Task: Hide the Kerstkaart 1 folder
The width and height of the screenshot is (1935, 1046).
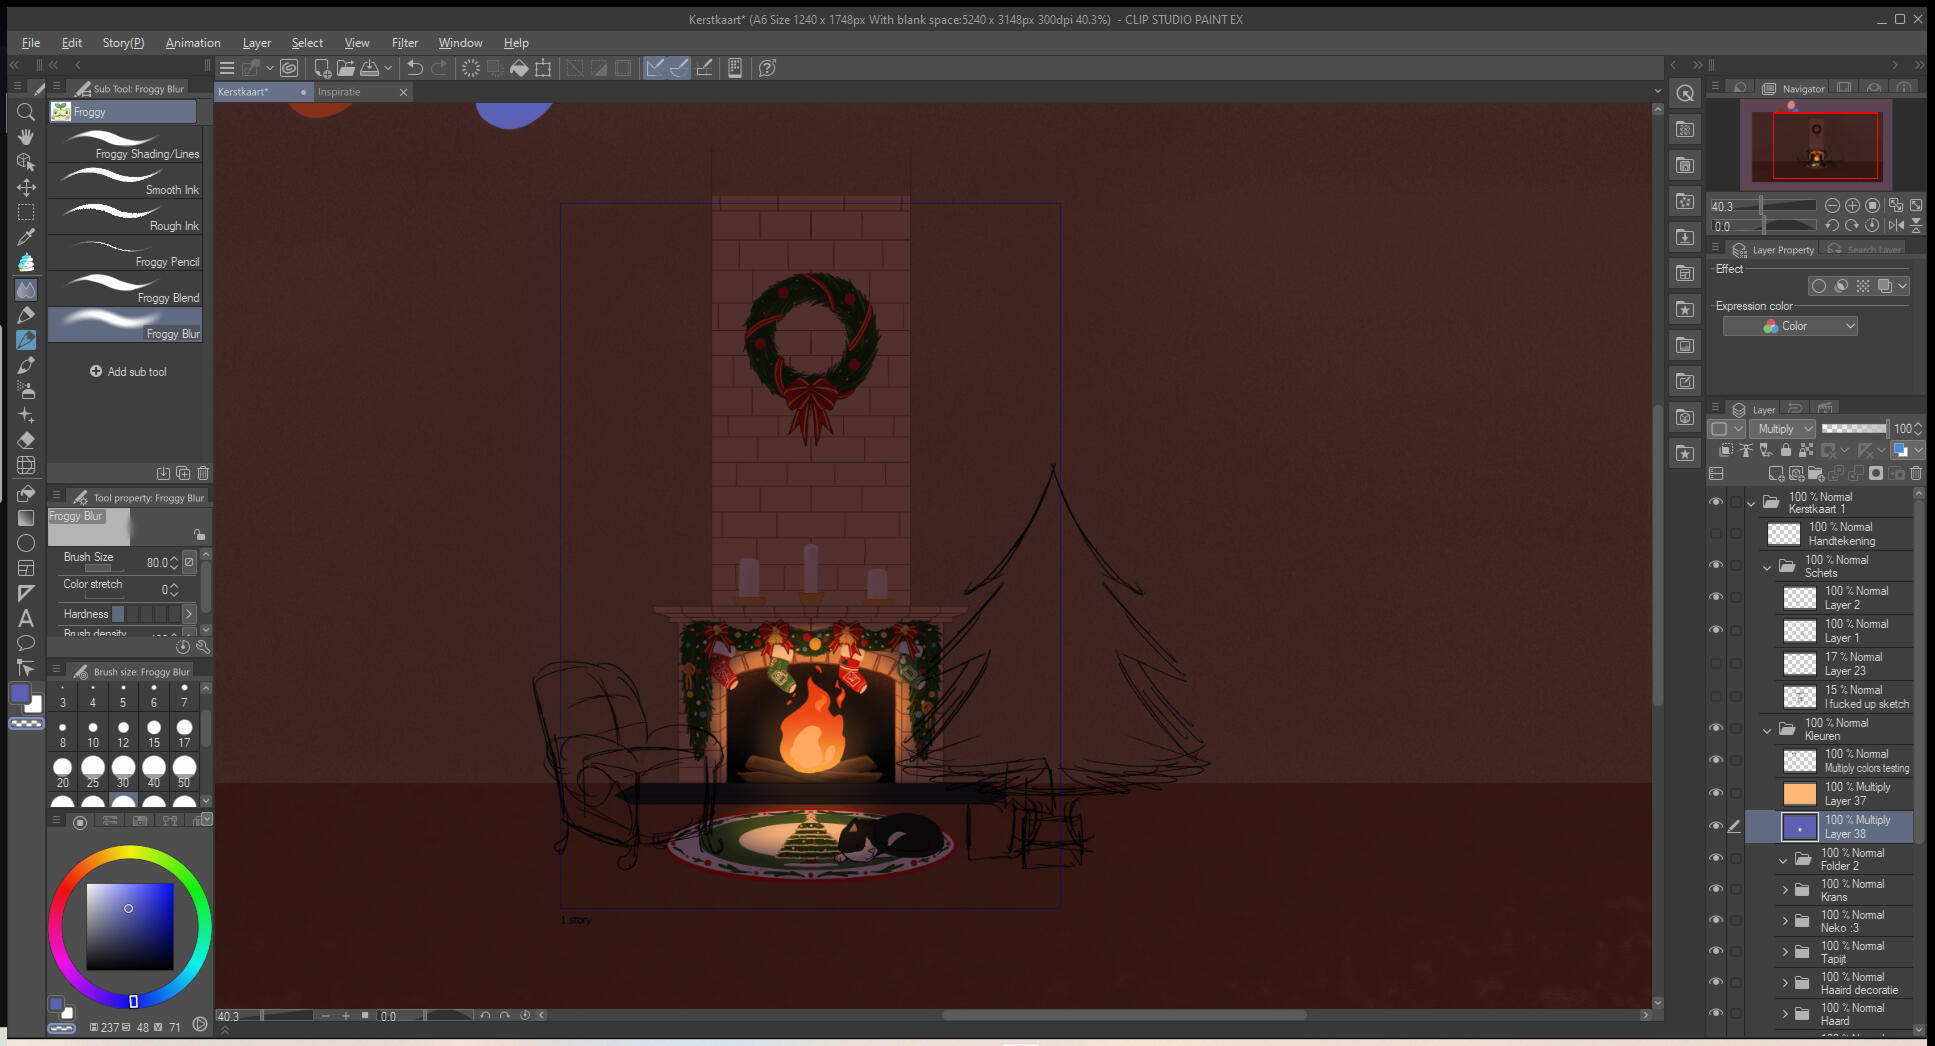Action: tap(1716, 502)
